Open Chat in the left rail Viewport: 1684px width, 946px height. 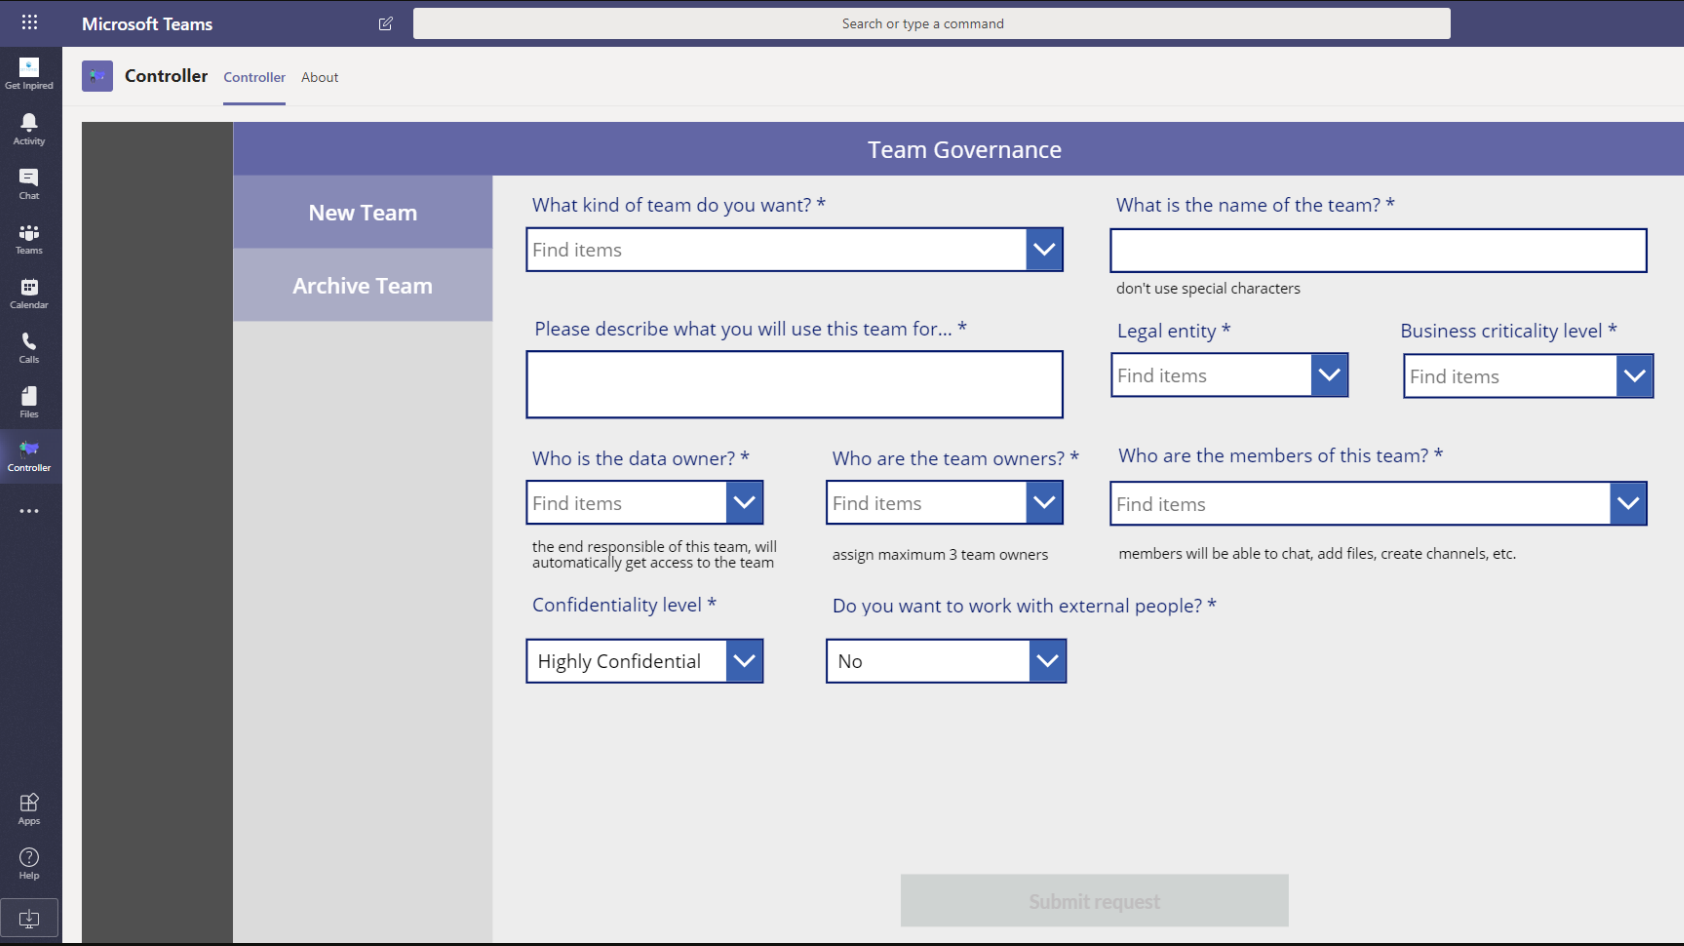click(x=29, y=183)
